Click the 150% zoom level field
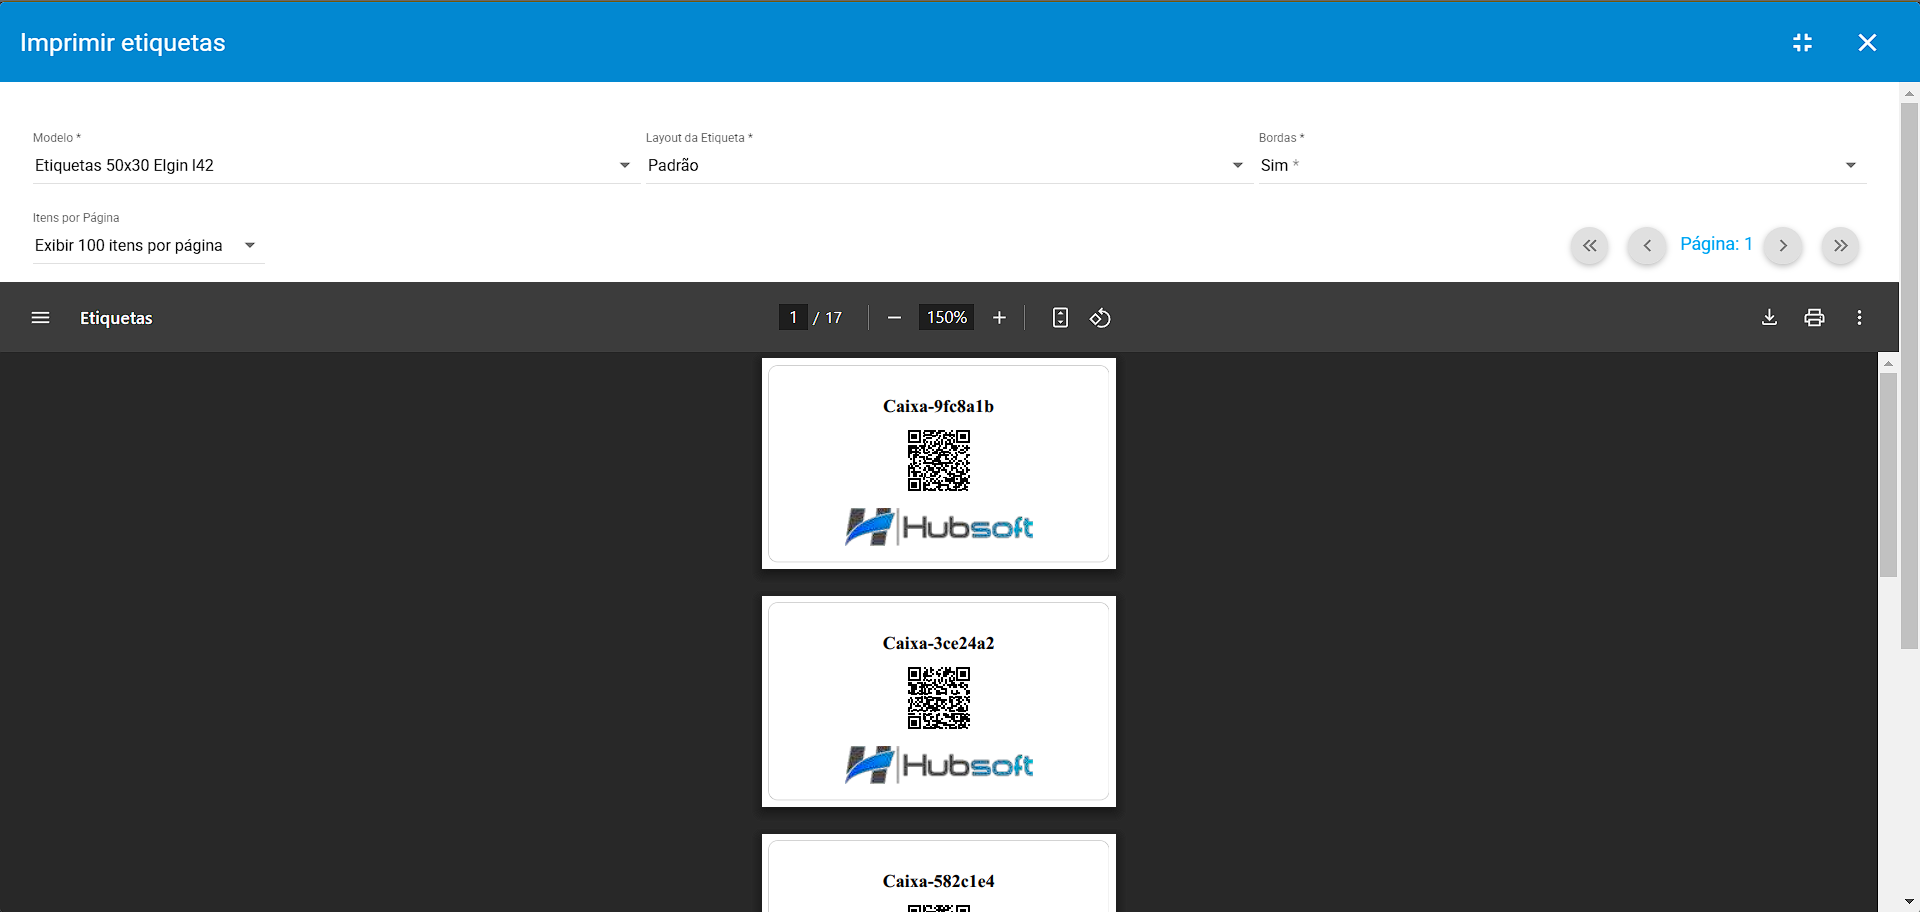 [946, 317]
